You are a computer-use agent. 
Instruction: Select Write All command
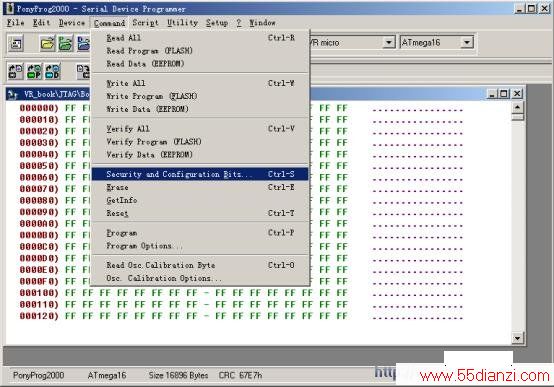200,83
